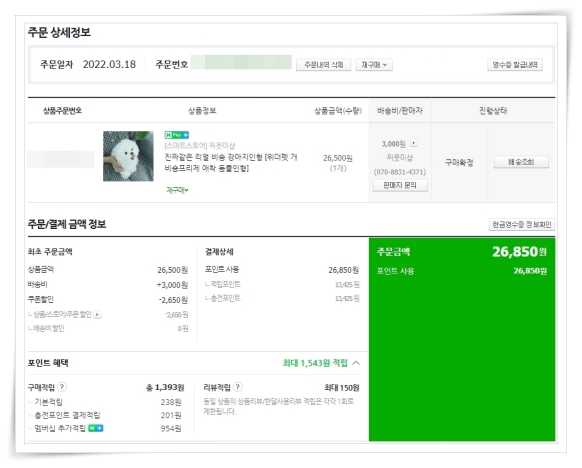Click the N plus membership badge icon
Screen dimensions: 582x468
[95, 428]
